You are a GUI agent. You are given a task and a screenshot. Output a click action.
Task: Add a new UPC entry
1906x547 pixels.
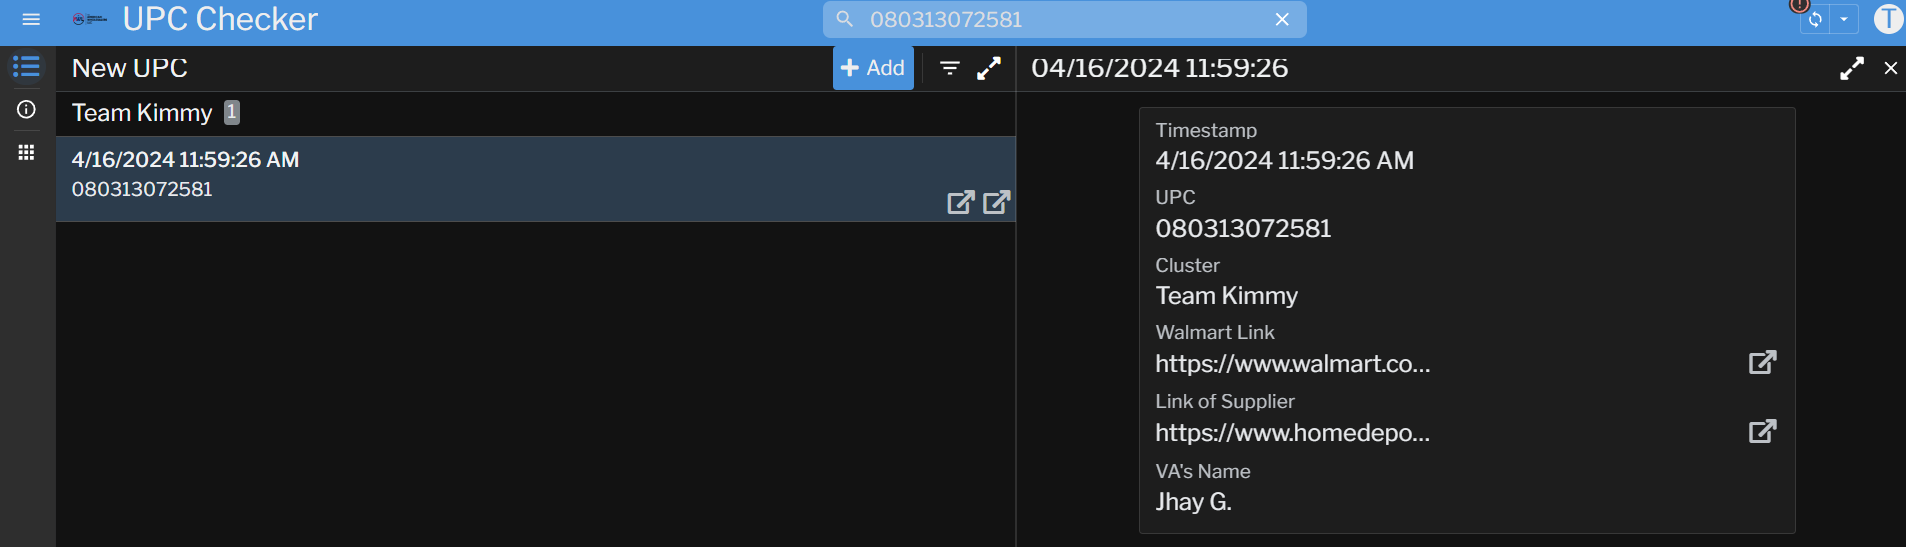pos(873,68)
